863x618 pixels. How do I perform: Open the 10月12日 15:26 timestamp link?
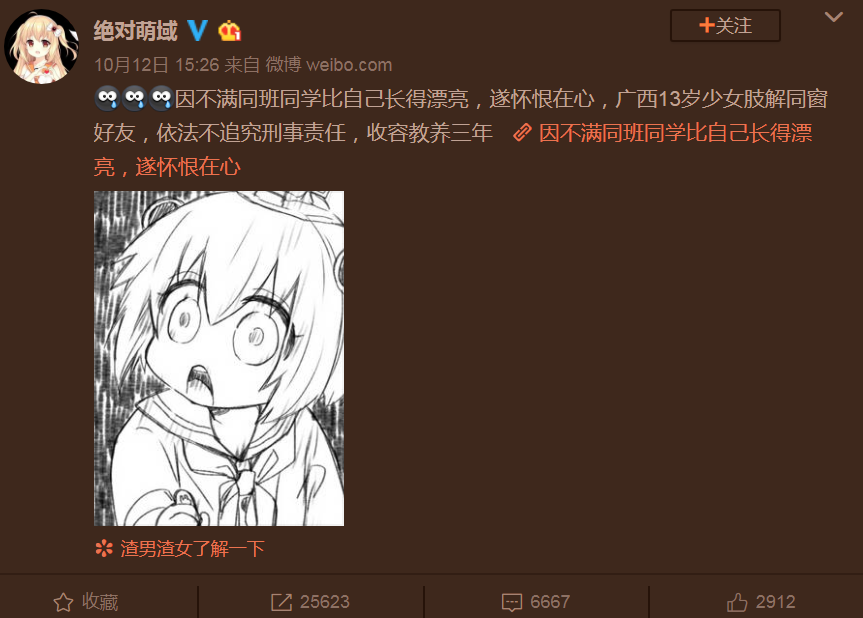click(157, 65)
